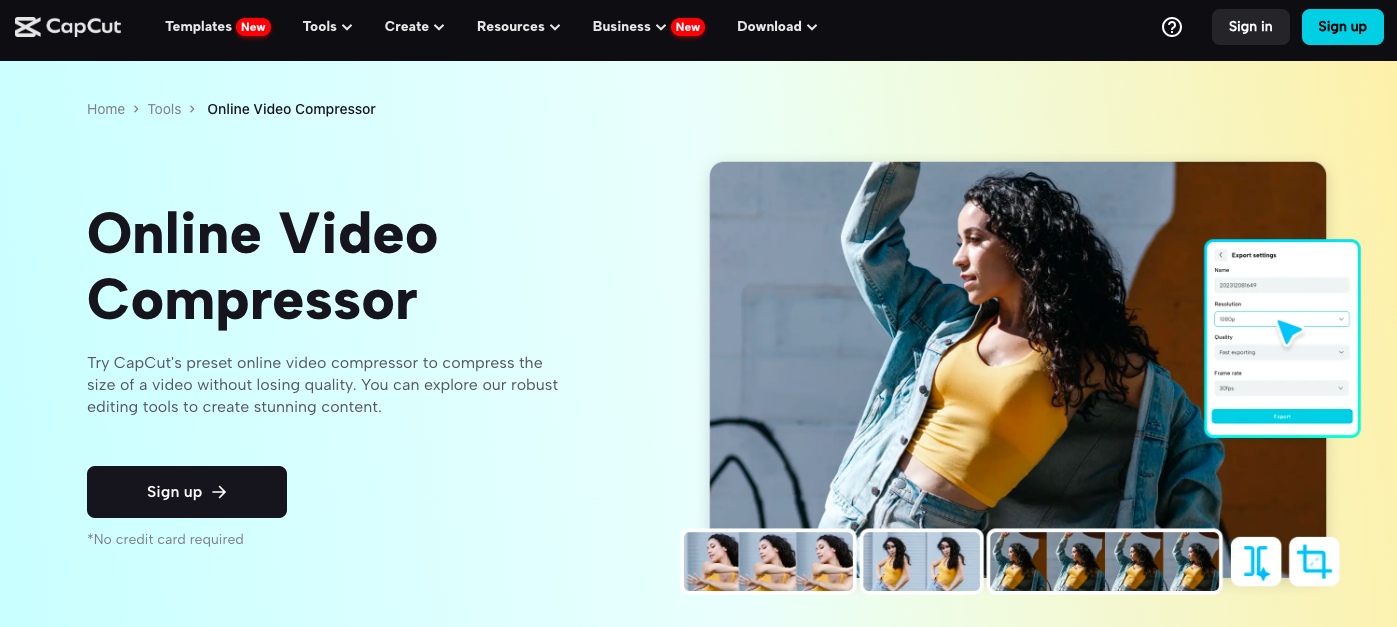Click the Sign in button
1397x627 pixels.
point(1250,27)
